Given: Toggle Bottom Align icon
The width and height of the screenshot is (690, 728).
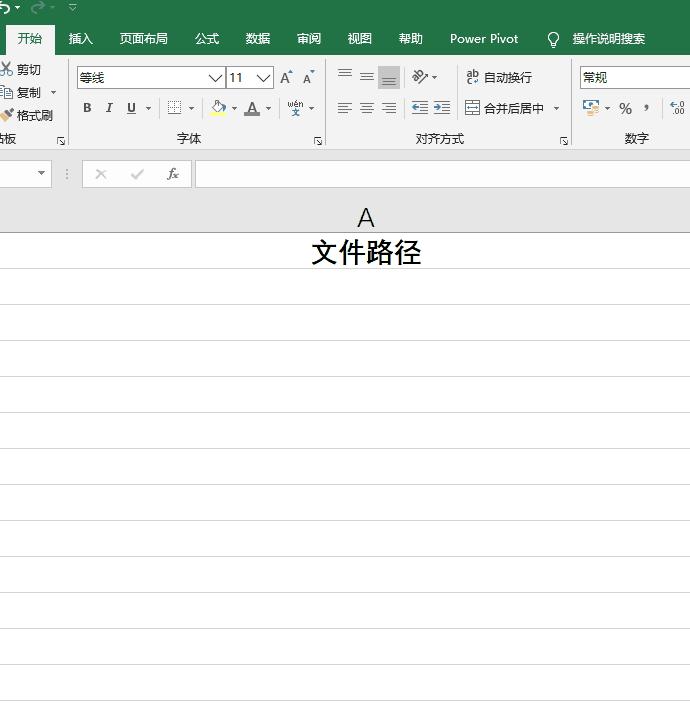Looking at the screenshot, I should pyautogui.click(x=389, y=77).
